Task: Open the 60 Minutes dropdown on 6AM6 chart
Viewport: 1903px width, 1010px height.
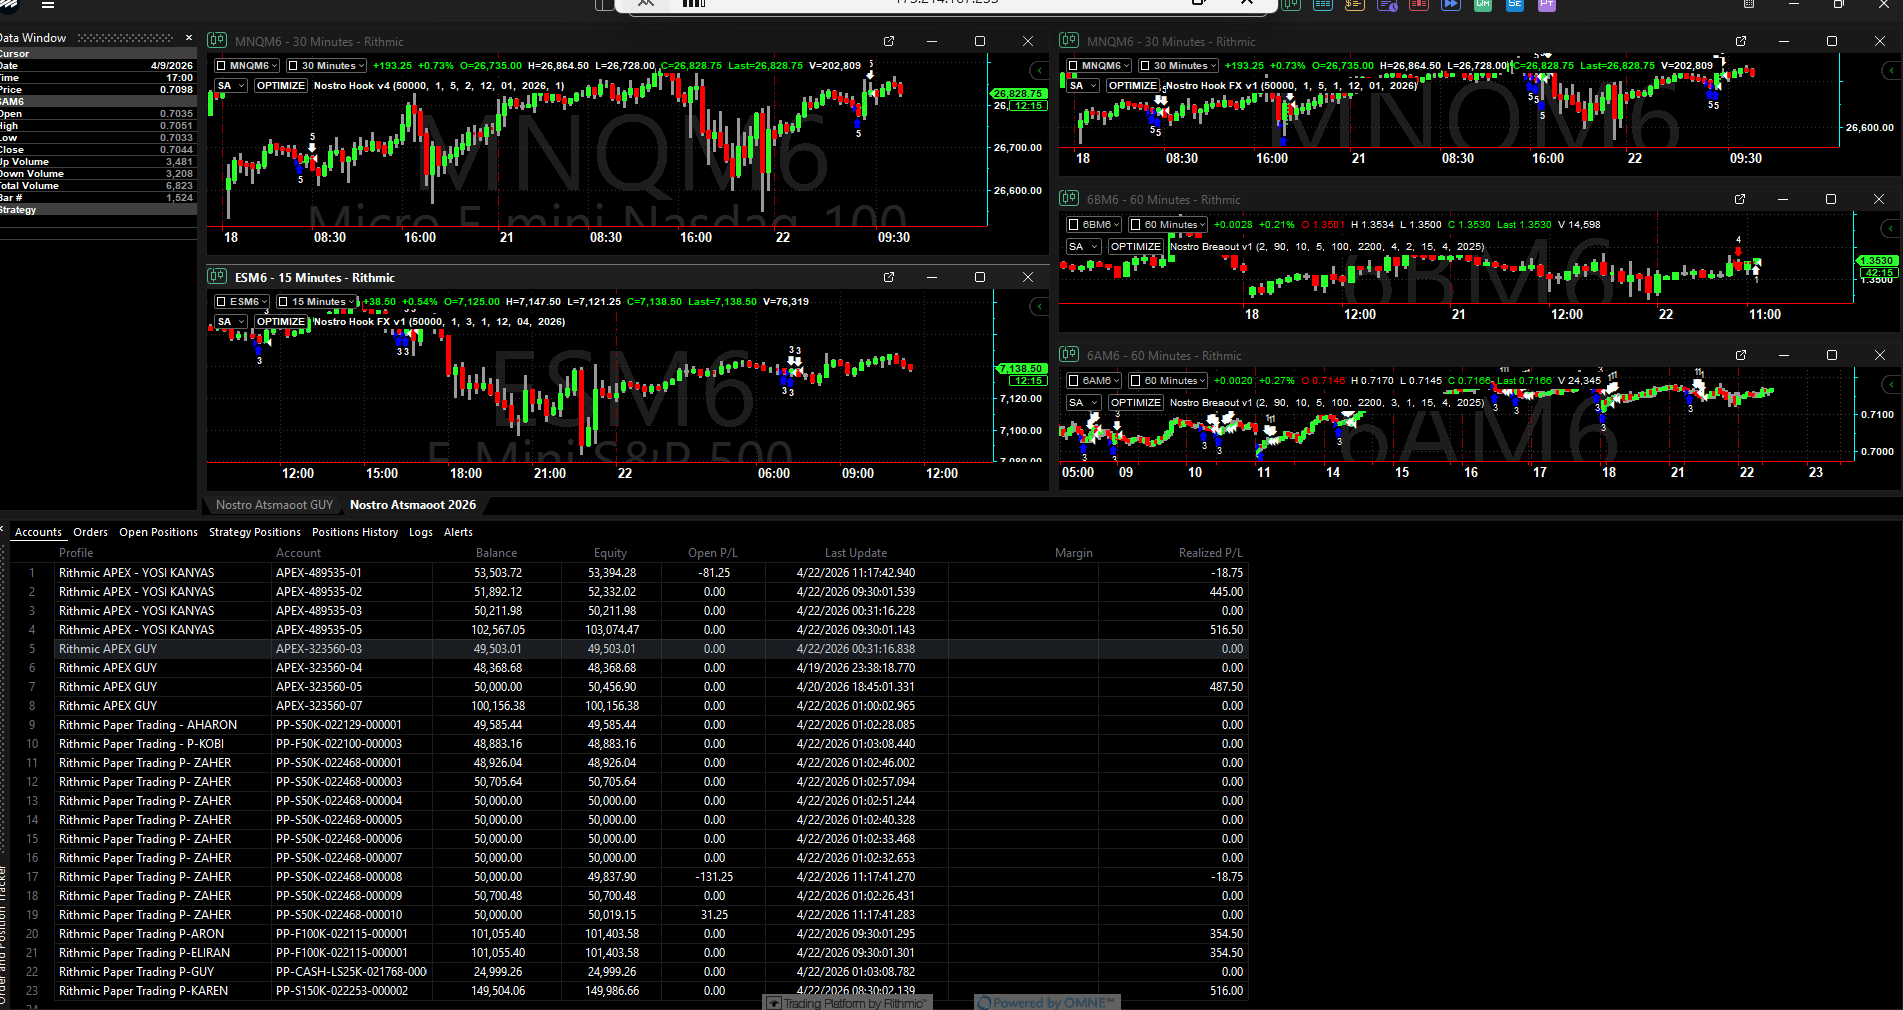Action: pyautogui.click(x=1169, y=381)
